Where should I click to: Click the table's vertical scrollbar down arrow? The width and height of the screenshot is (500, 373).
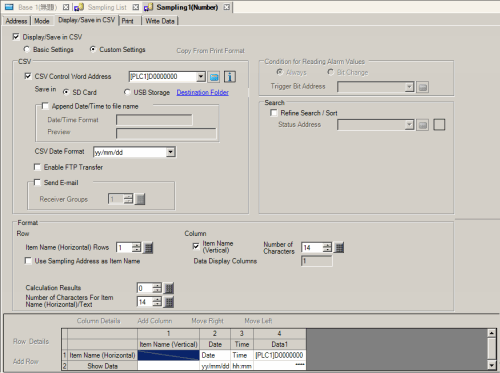pos(492,365)
